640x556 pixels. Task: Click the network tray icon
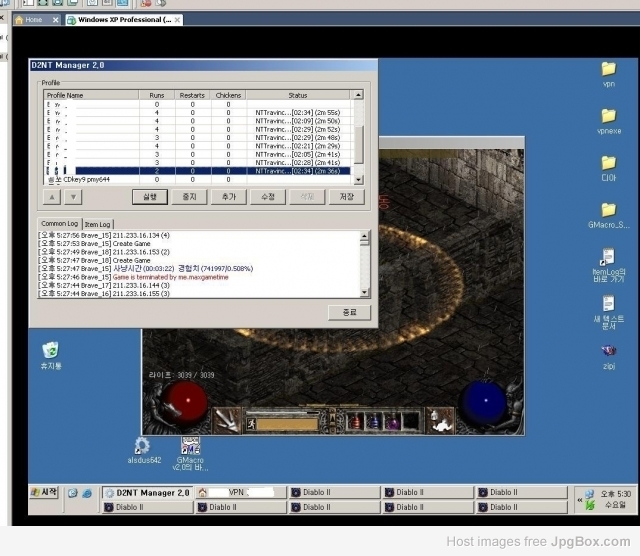tap(589, 494)
